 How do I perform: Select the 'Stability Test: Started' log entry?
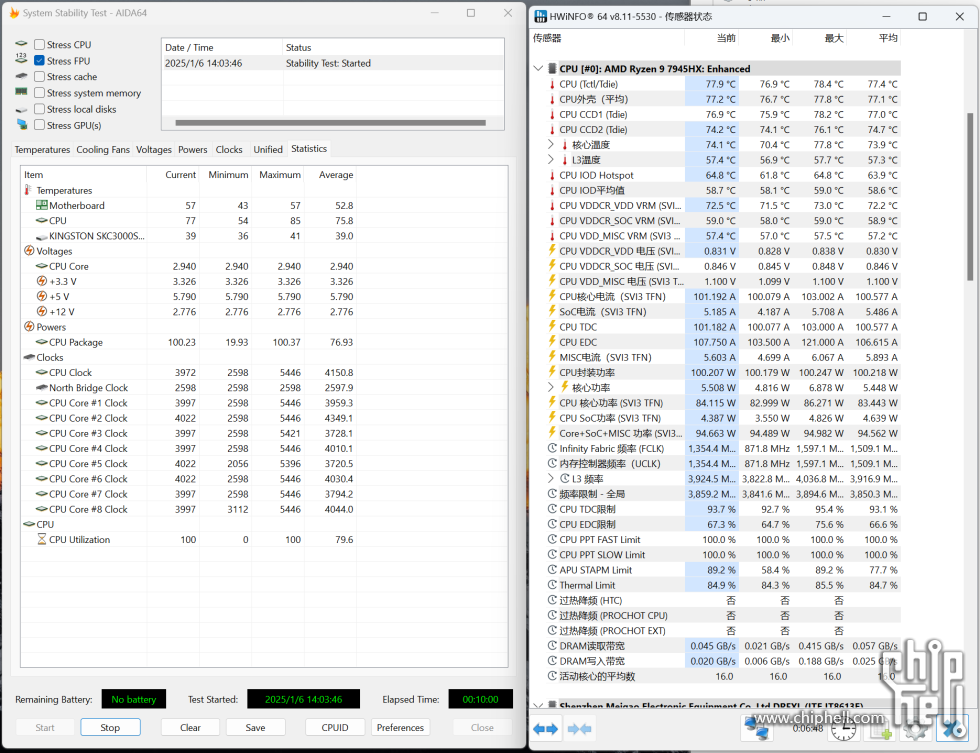tap(332, 63)
